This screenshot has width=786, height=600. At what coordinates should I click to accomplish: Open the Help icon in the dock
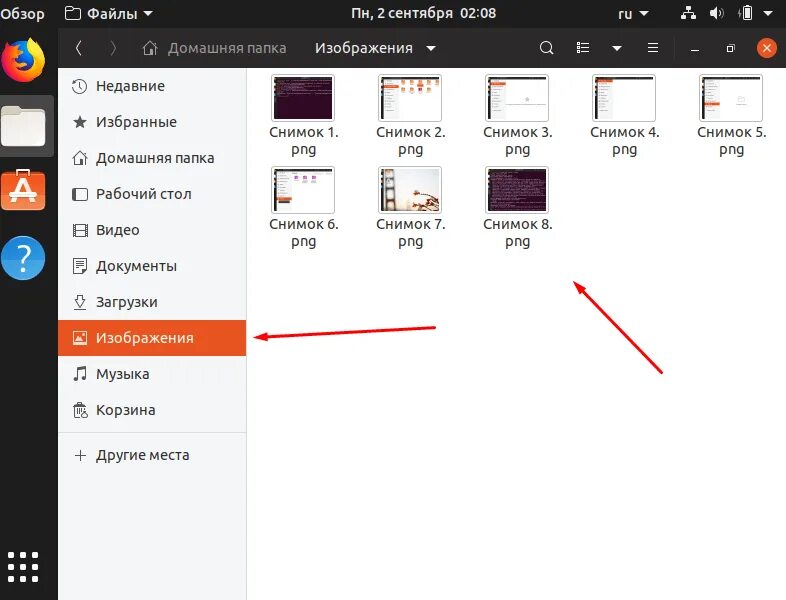coord(23,258)
